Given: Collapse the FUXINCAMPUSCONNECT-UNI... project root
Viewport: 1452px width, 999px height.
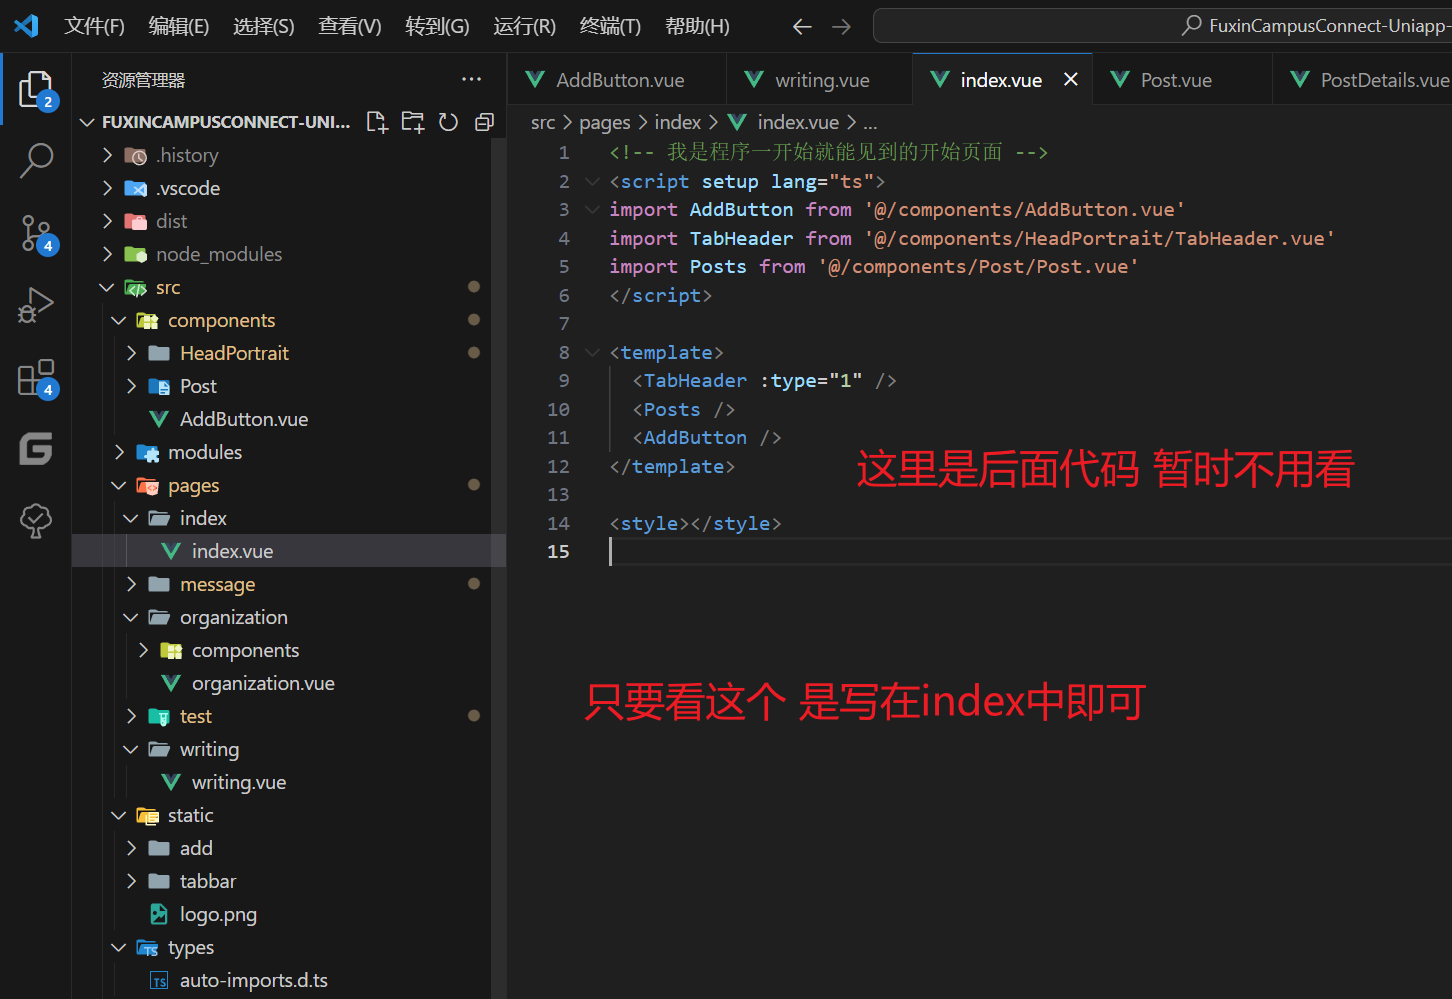Looking at the screenshot, I should tap(87, 122).
